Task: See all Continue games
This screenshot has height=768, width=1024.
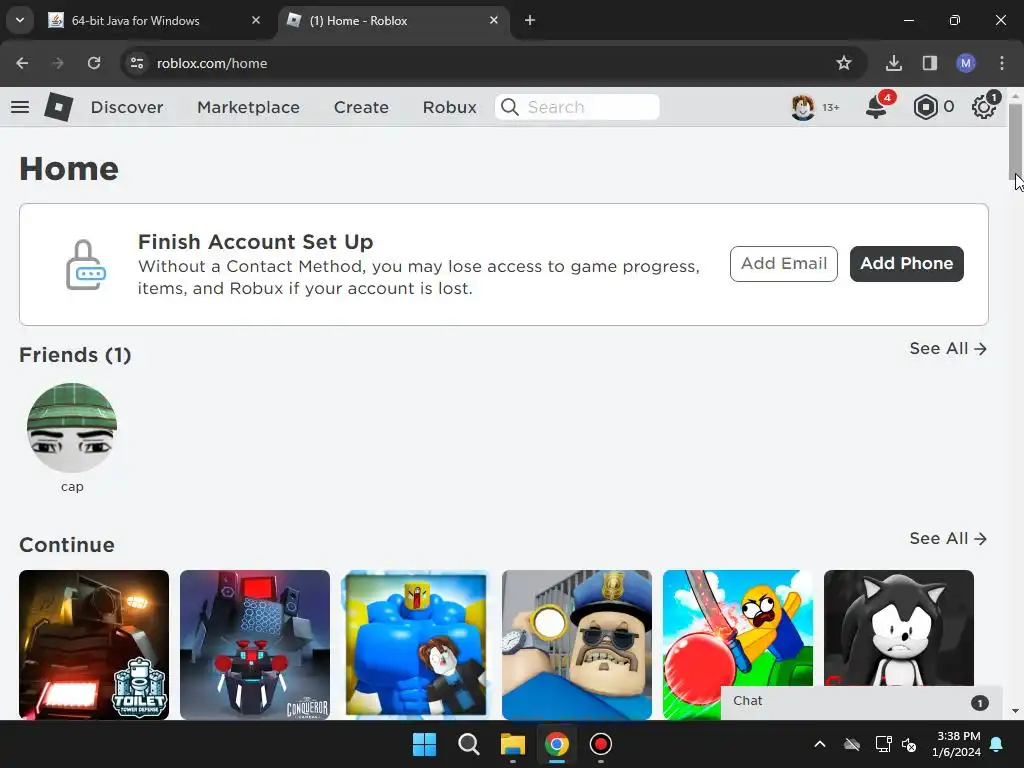Action: point(948,539)
